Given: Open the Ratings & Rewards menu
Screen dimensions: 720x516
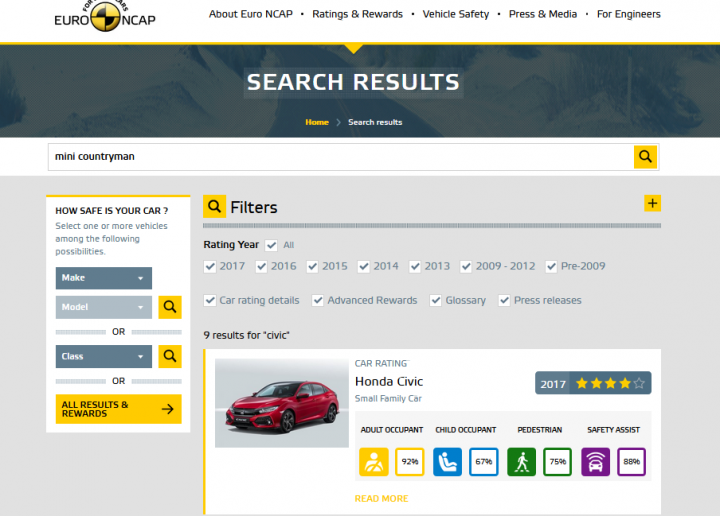Looking at the screenshot, I should tap(357, 14).
